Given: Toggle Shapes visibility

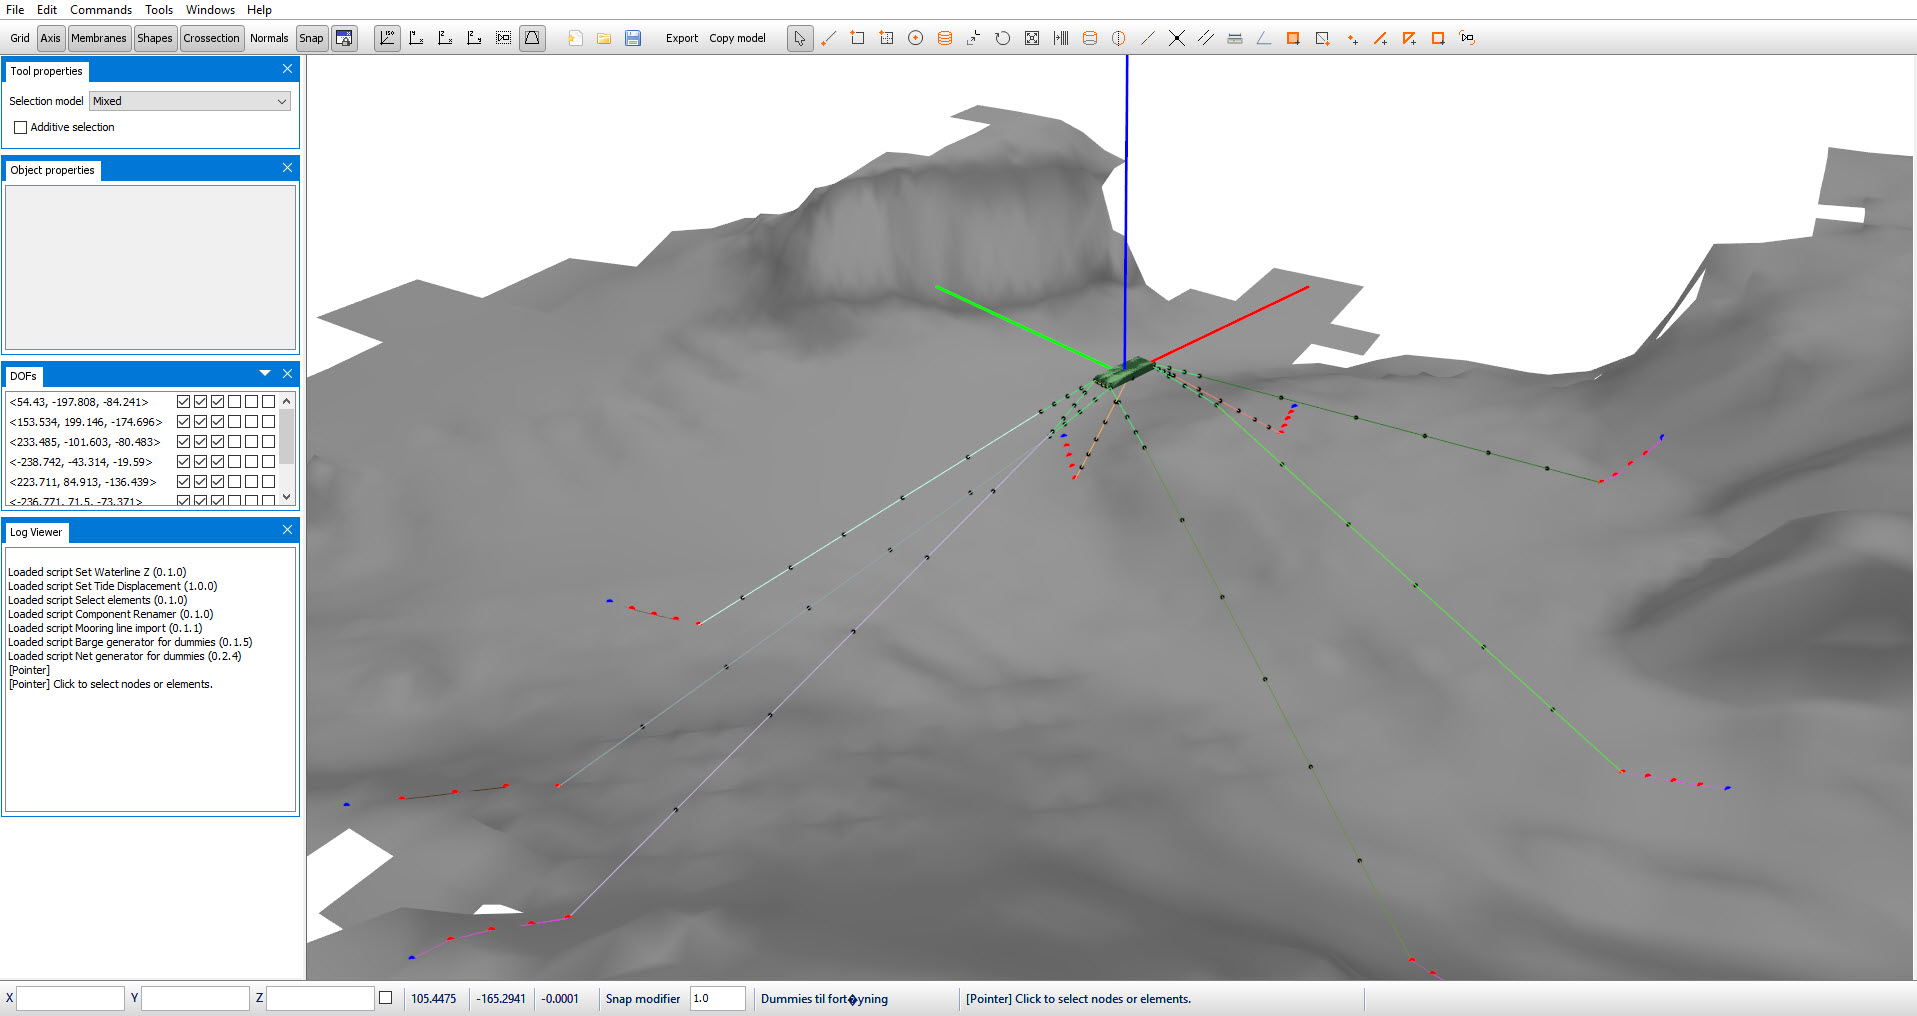Looking at the screenshot, I should (x=154, y=38).
